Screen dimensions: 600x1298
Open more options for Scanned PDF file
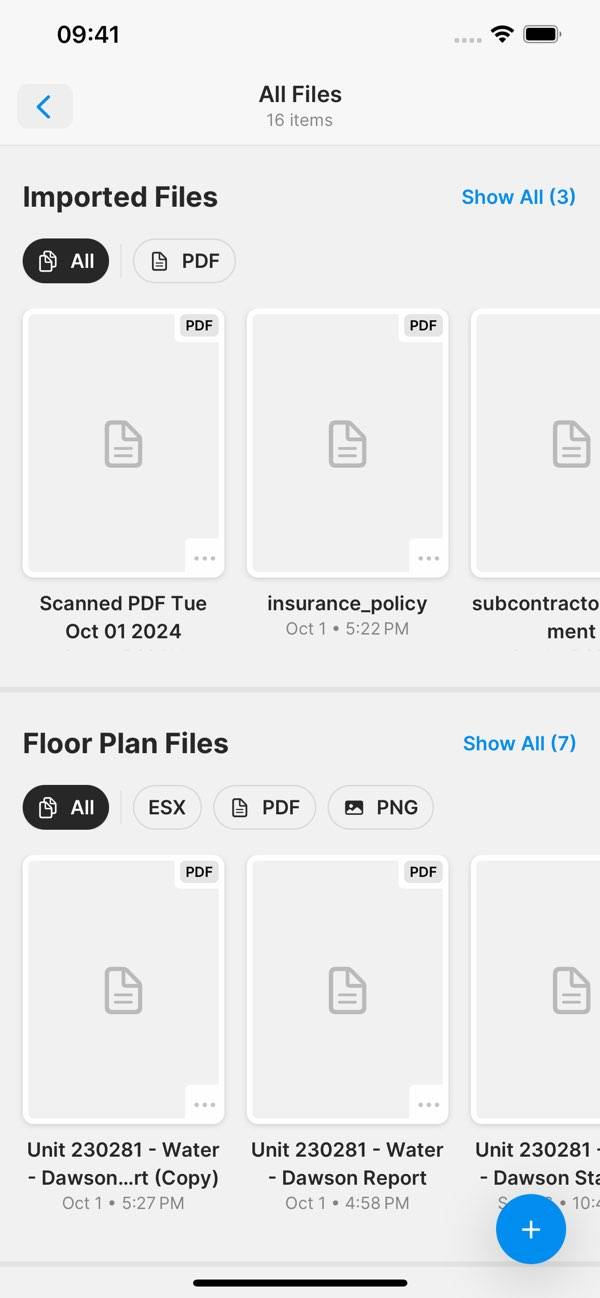[x=204, y=558]
